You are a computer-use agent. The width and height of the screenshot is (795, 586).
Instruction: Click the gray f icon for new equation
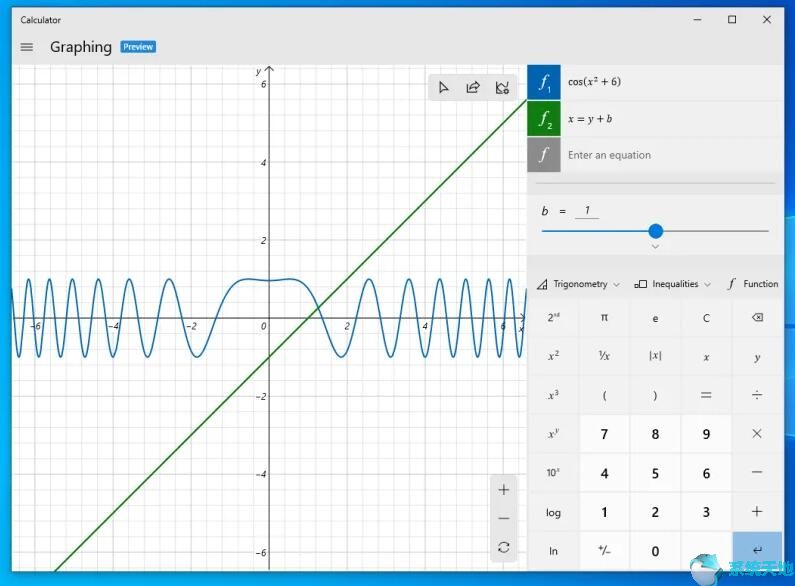[x=544, y=155]
